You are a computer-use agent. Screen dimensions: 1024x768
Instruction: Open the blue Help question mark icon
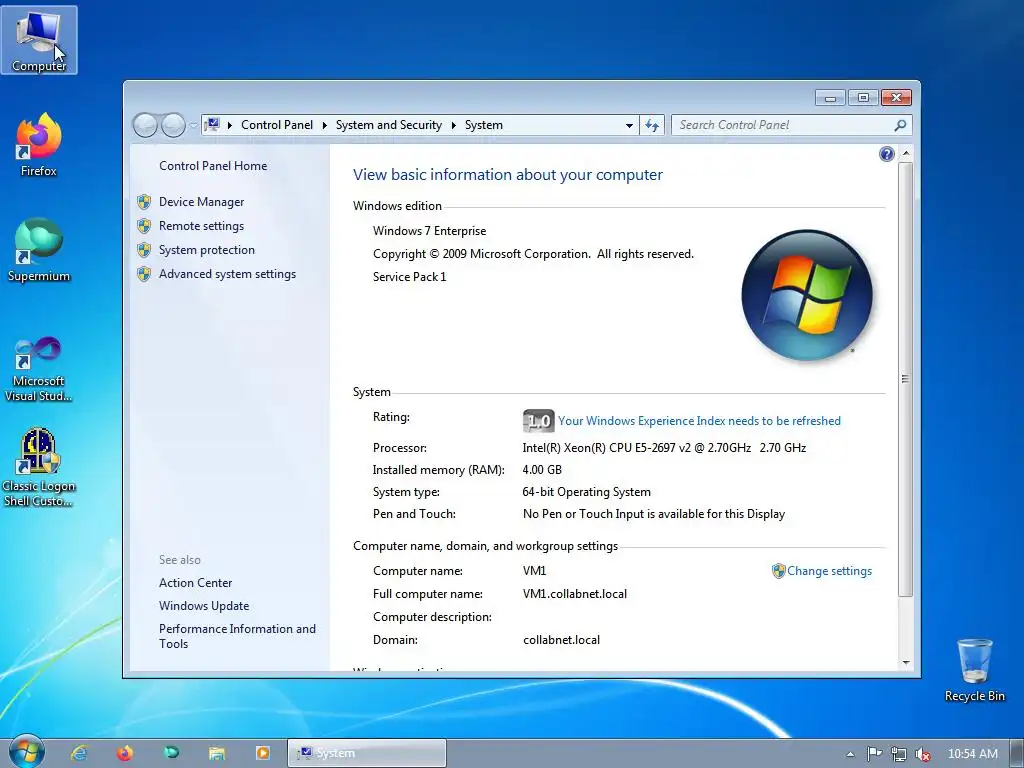886,154
